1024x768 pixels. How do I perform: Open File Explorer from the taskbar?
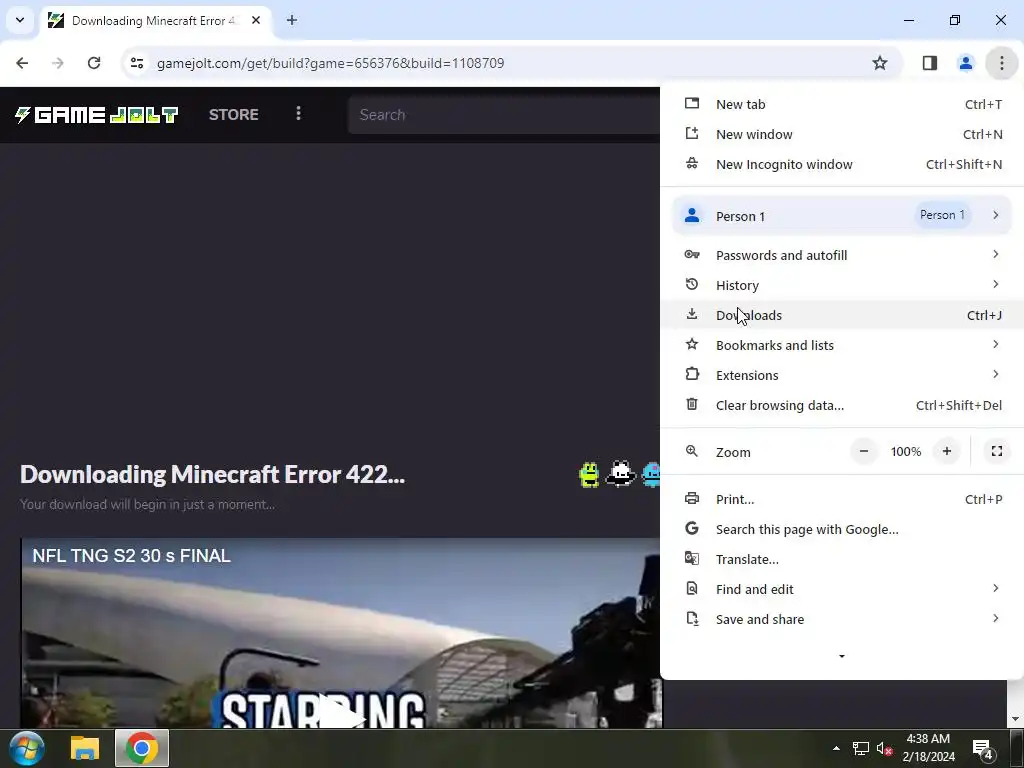pyautogui.click(x=85, y=748)
